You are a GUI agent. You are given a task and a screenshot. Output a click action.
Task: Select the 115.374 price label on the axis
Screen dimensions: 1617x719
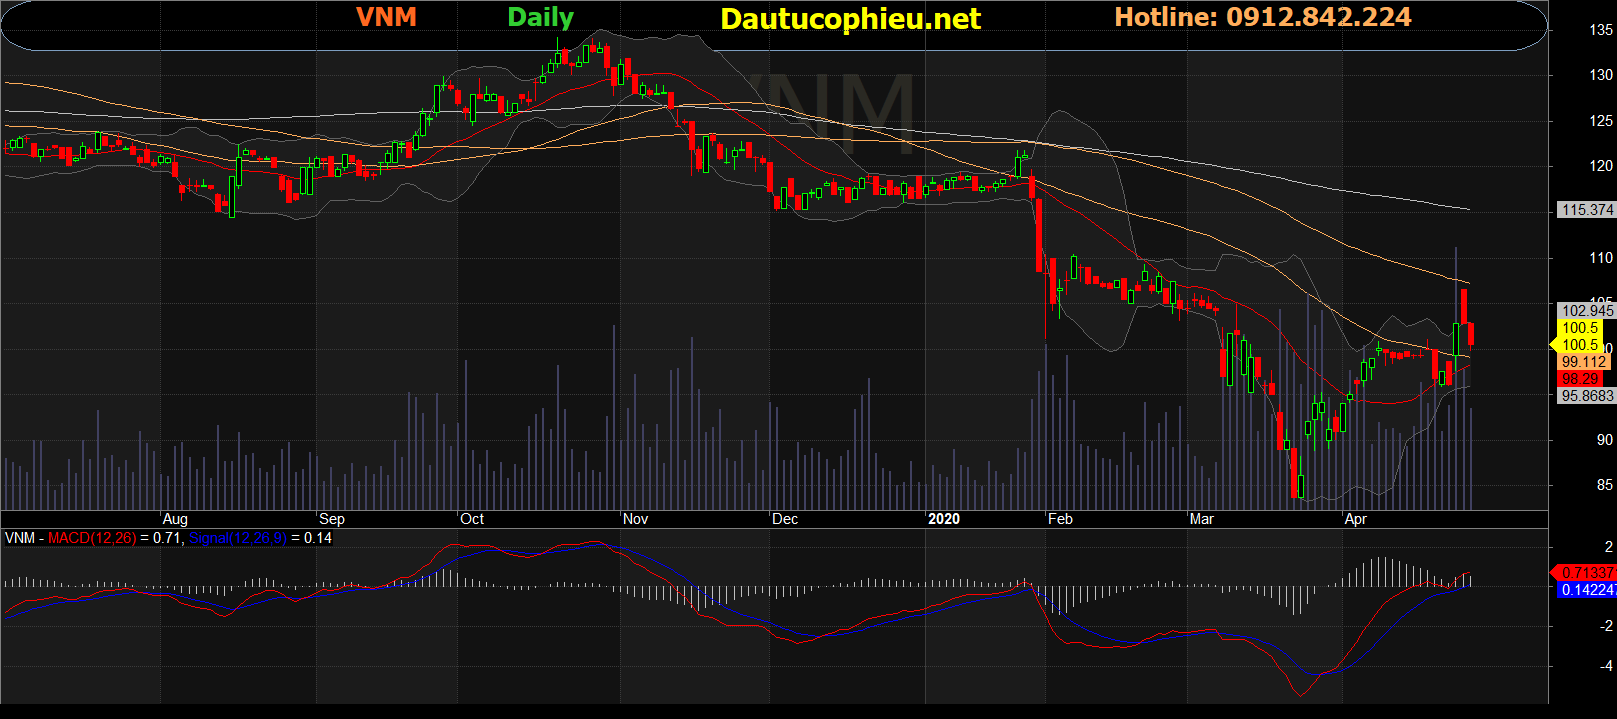click(x=1586, y=210)
